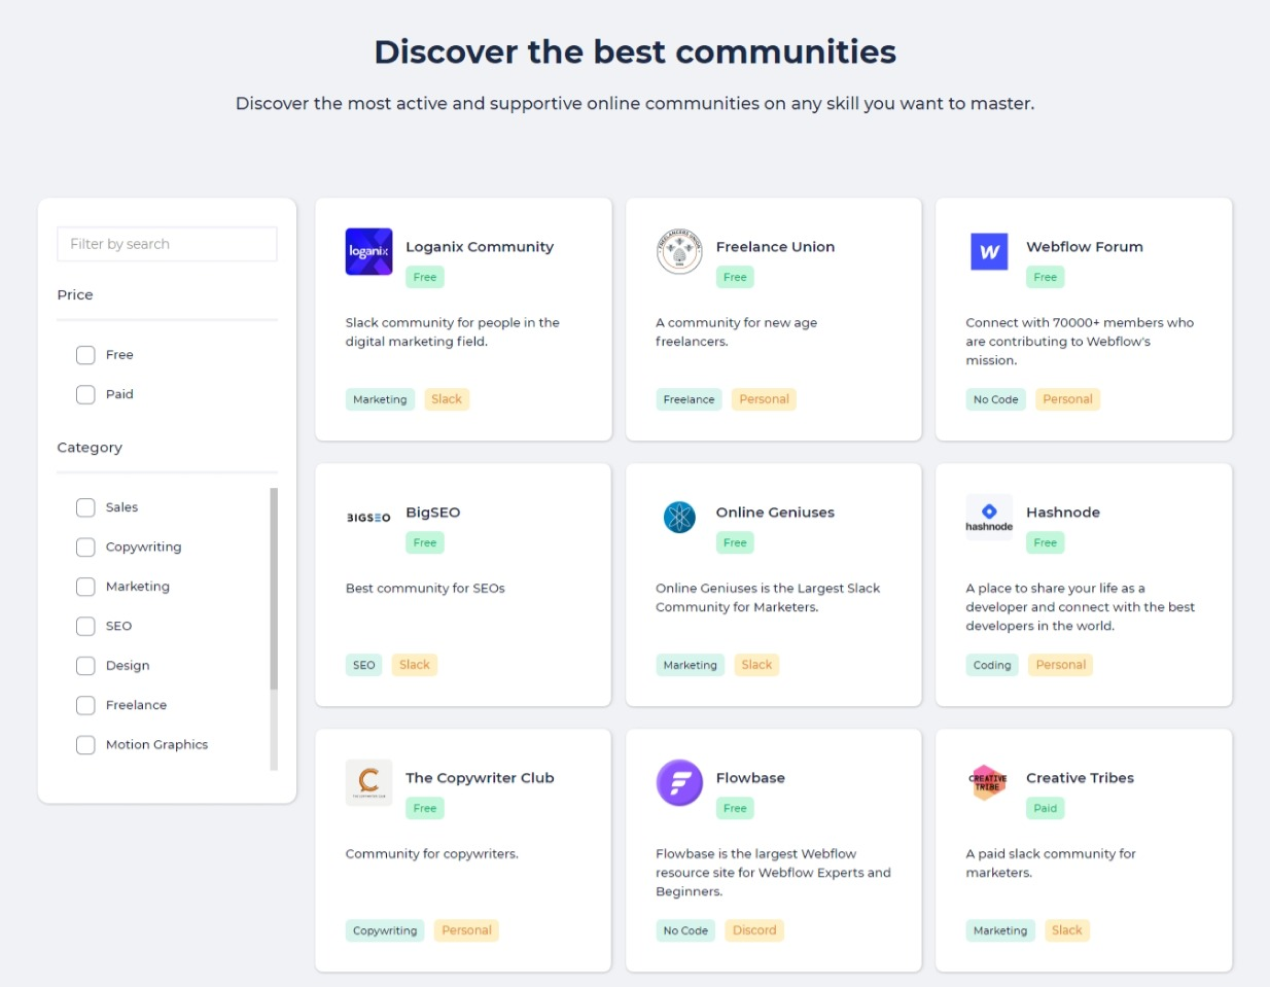Click Personal tag on Hashnode card
This screenshot has width=1270, height=987.
[1061, 665]
